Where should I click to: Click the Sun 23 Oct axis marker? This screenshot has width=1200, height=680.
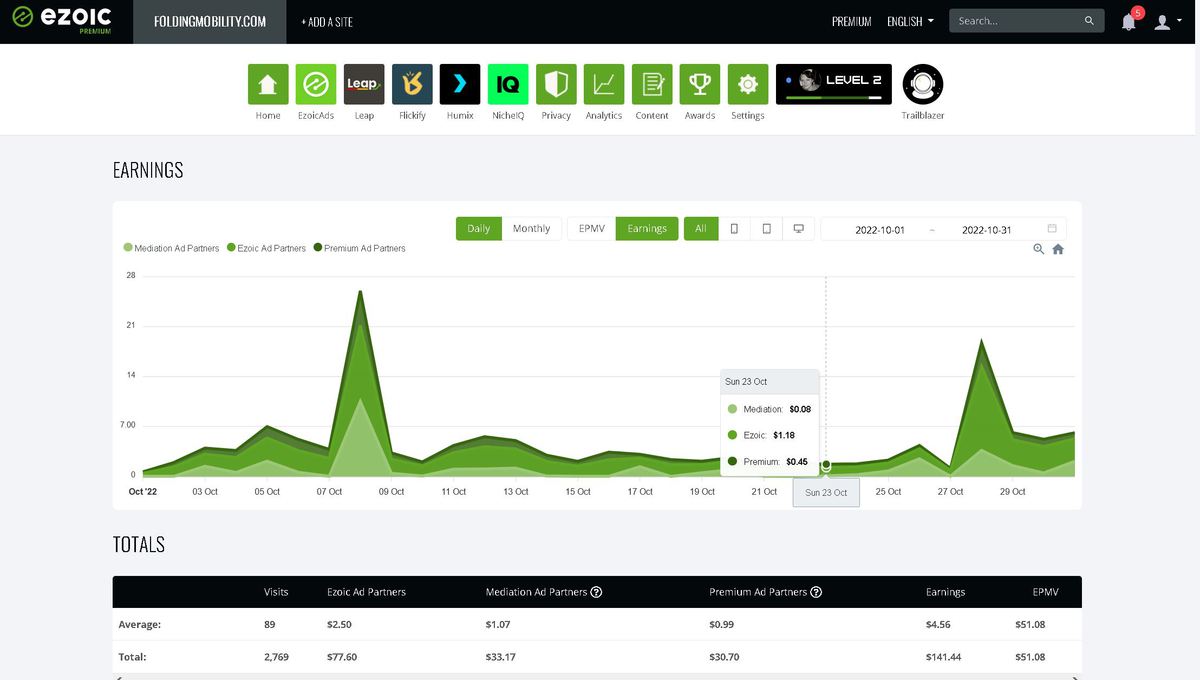point(826,492)
